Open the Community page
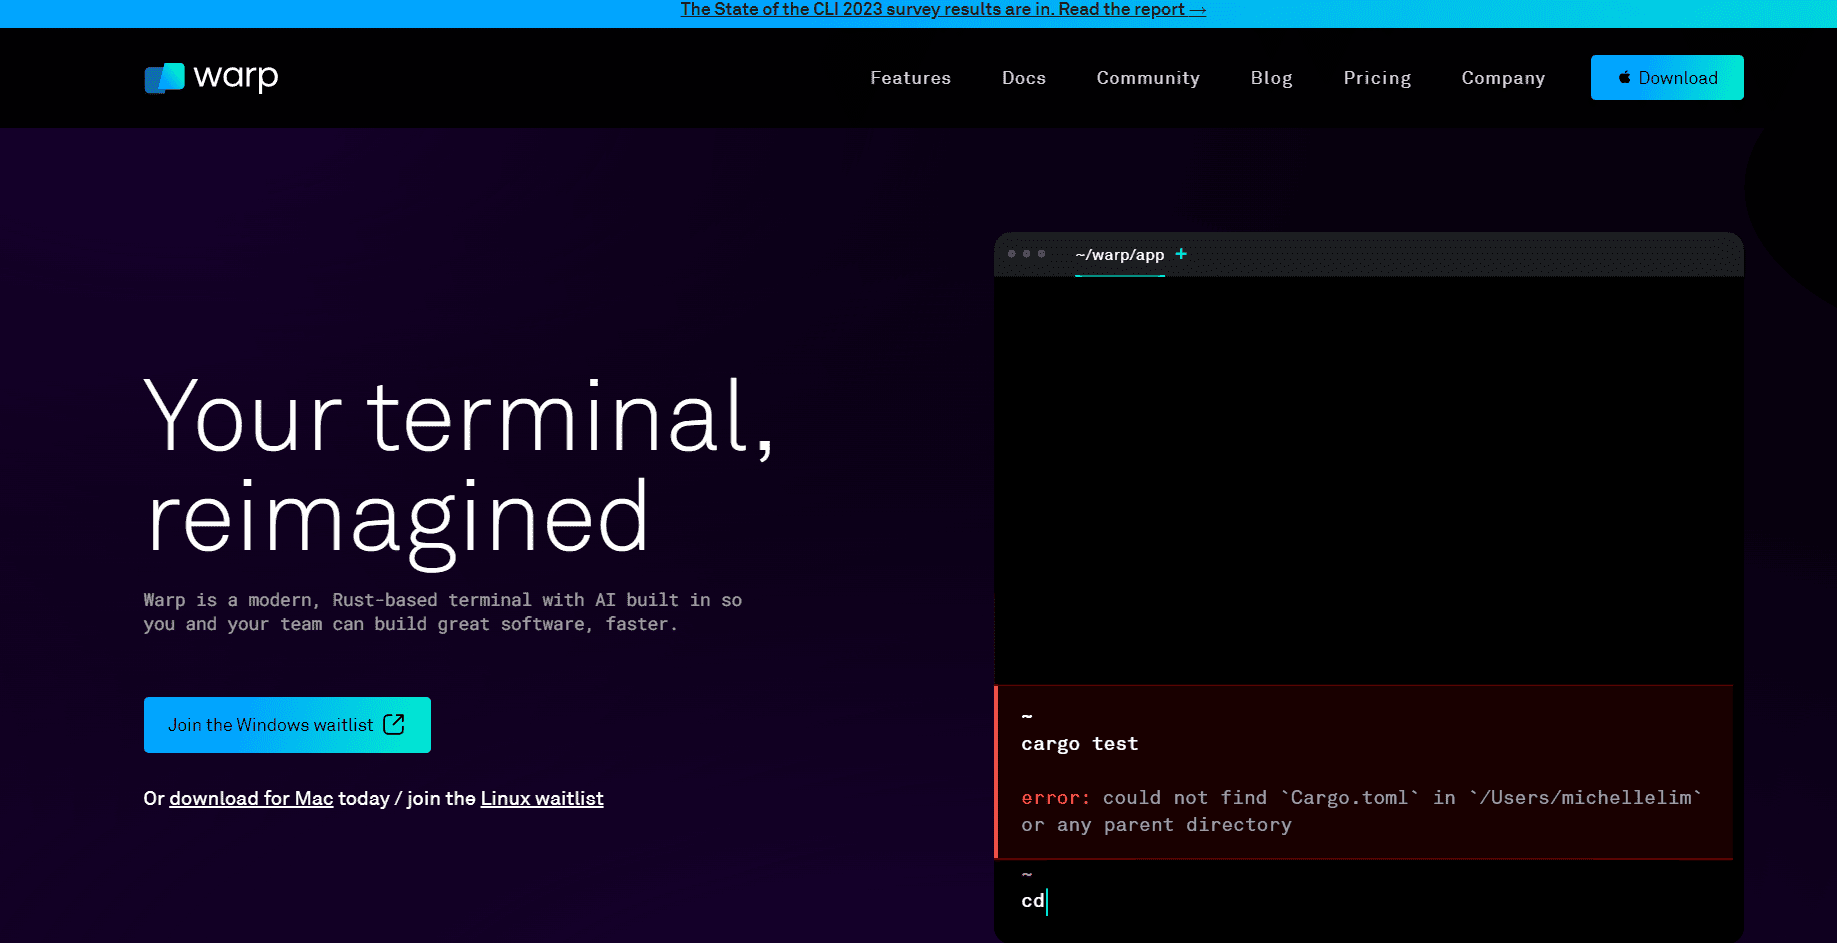The width and height of the screenshot is (1837, 943). click(1148, 77)
